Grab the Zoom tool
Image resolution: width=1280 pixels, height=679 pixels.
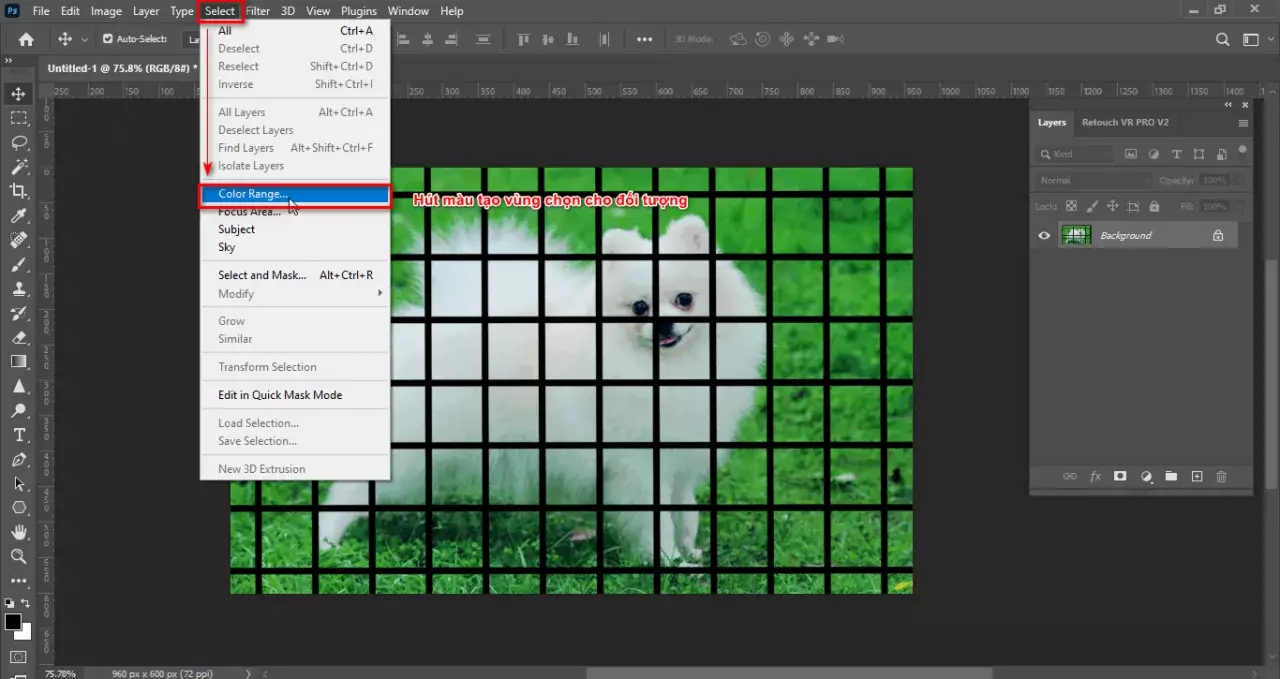18,557
